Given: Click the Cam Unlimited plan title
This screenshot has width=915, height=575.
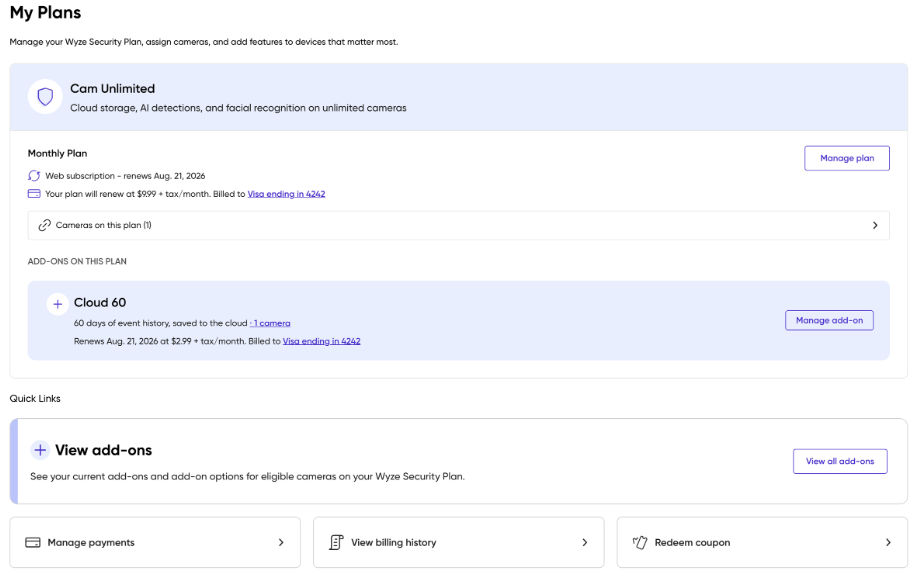Looking at the screenshot, I should tap(113, 89).
